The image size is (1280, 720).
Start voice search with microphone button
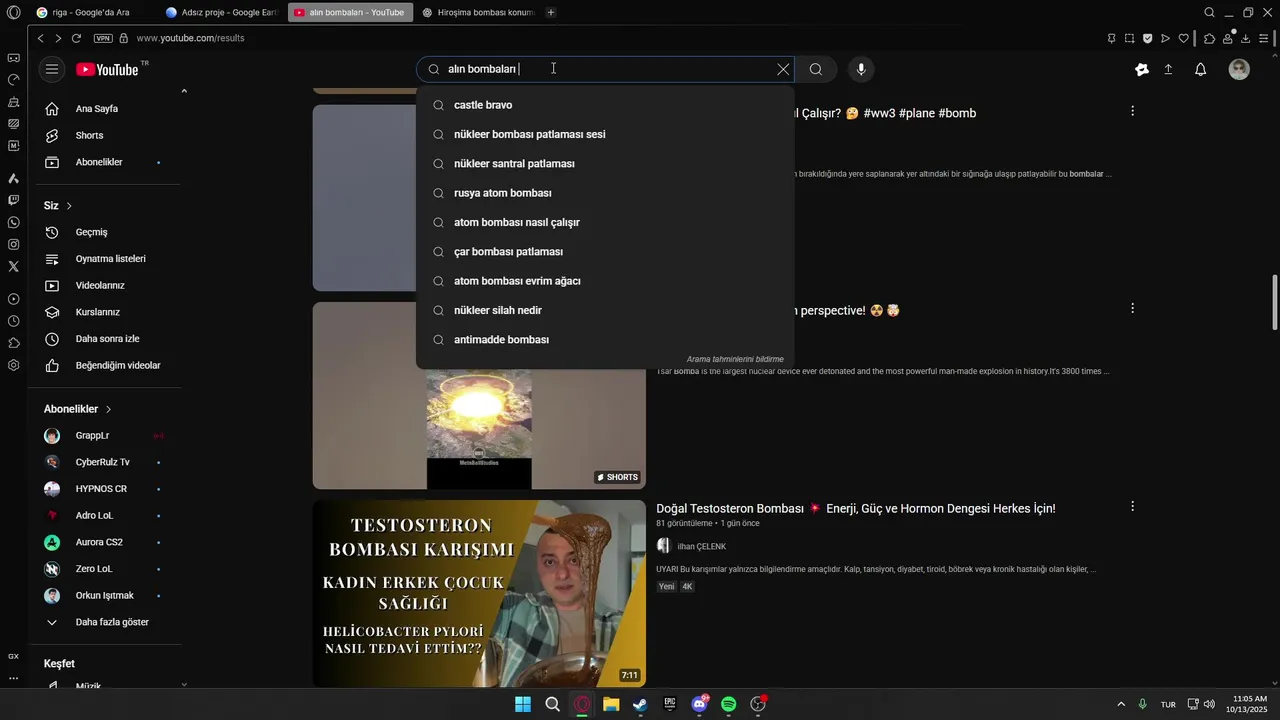[x=861, y=69]
